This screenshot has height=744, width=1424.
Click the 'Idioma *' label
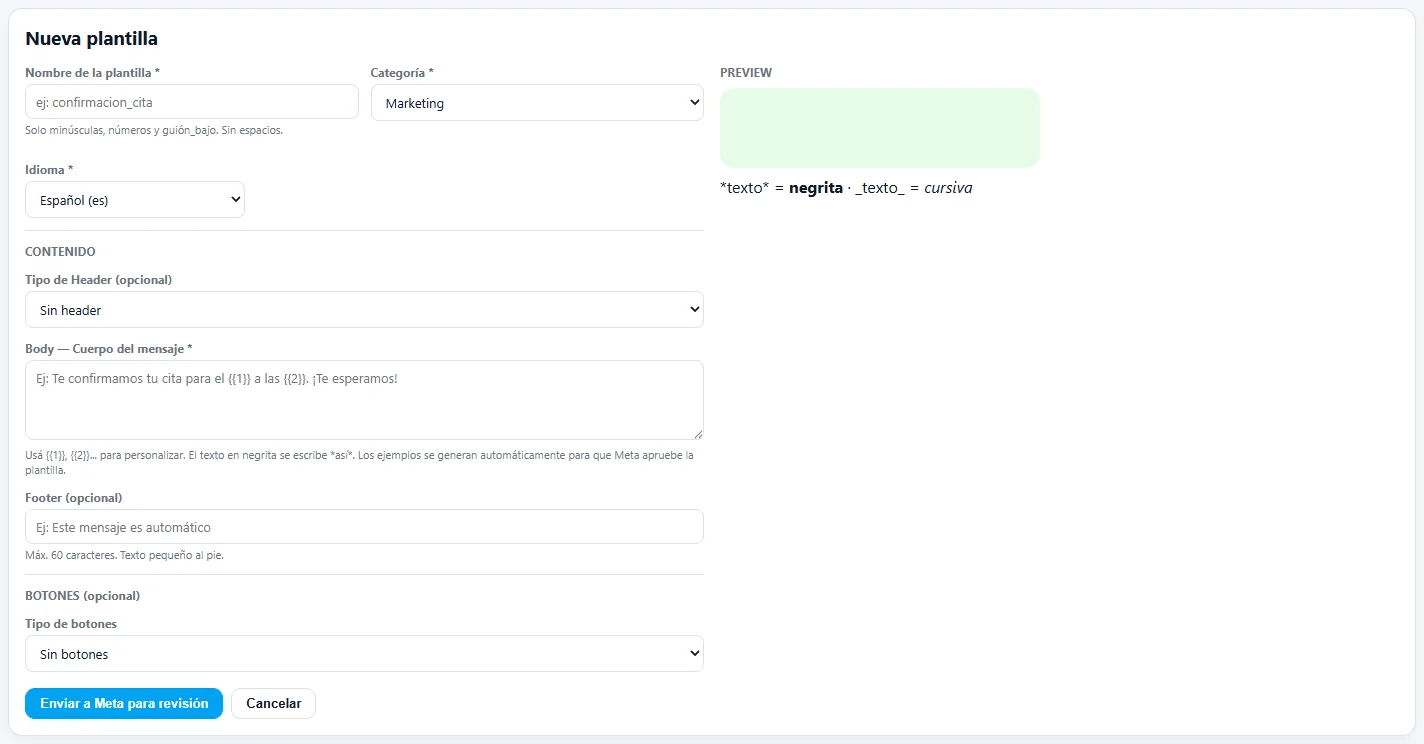(x=49, y=170)
